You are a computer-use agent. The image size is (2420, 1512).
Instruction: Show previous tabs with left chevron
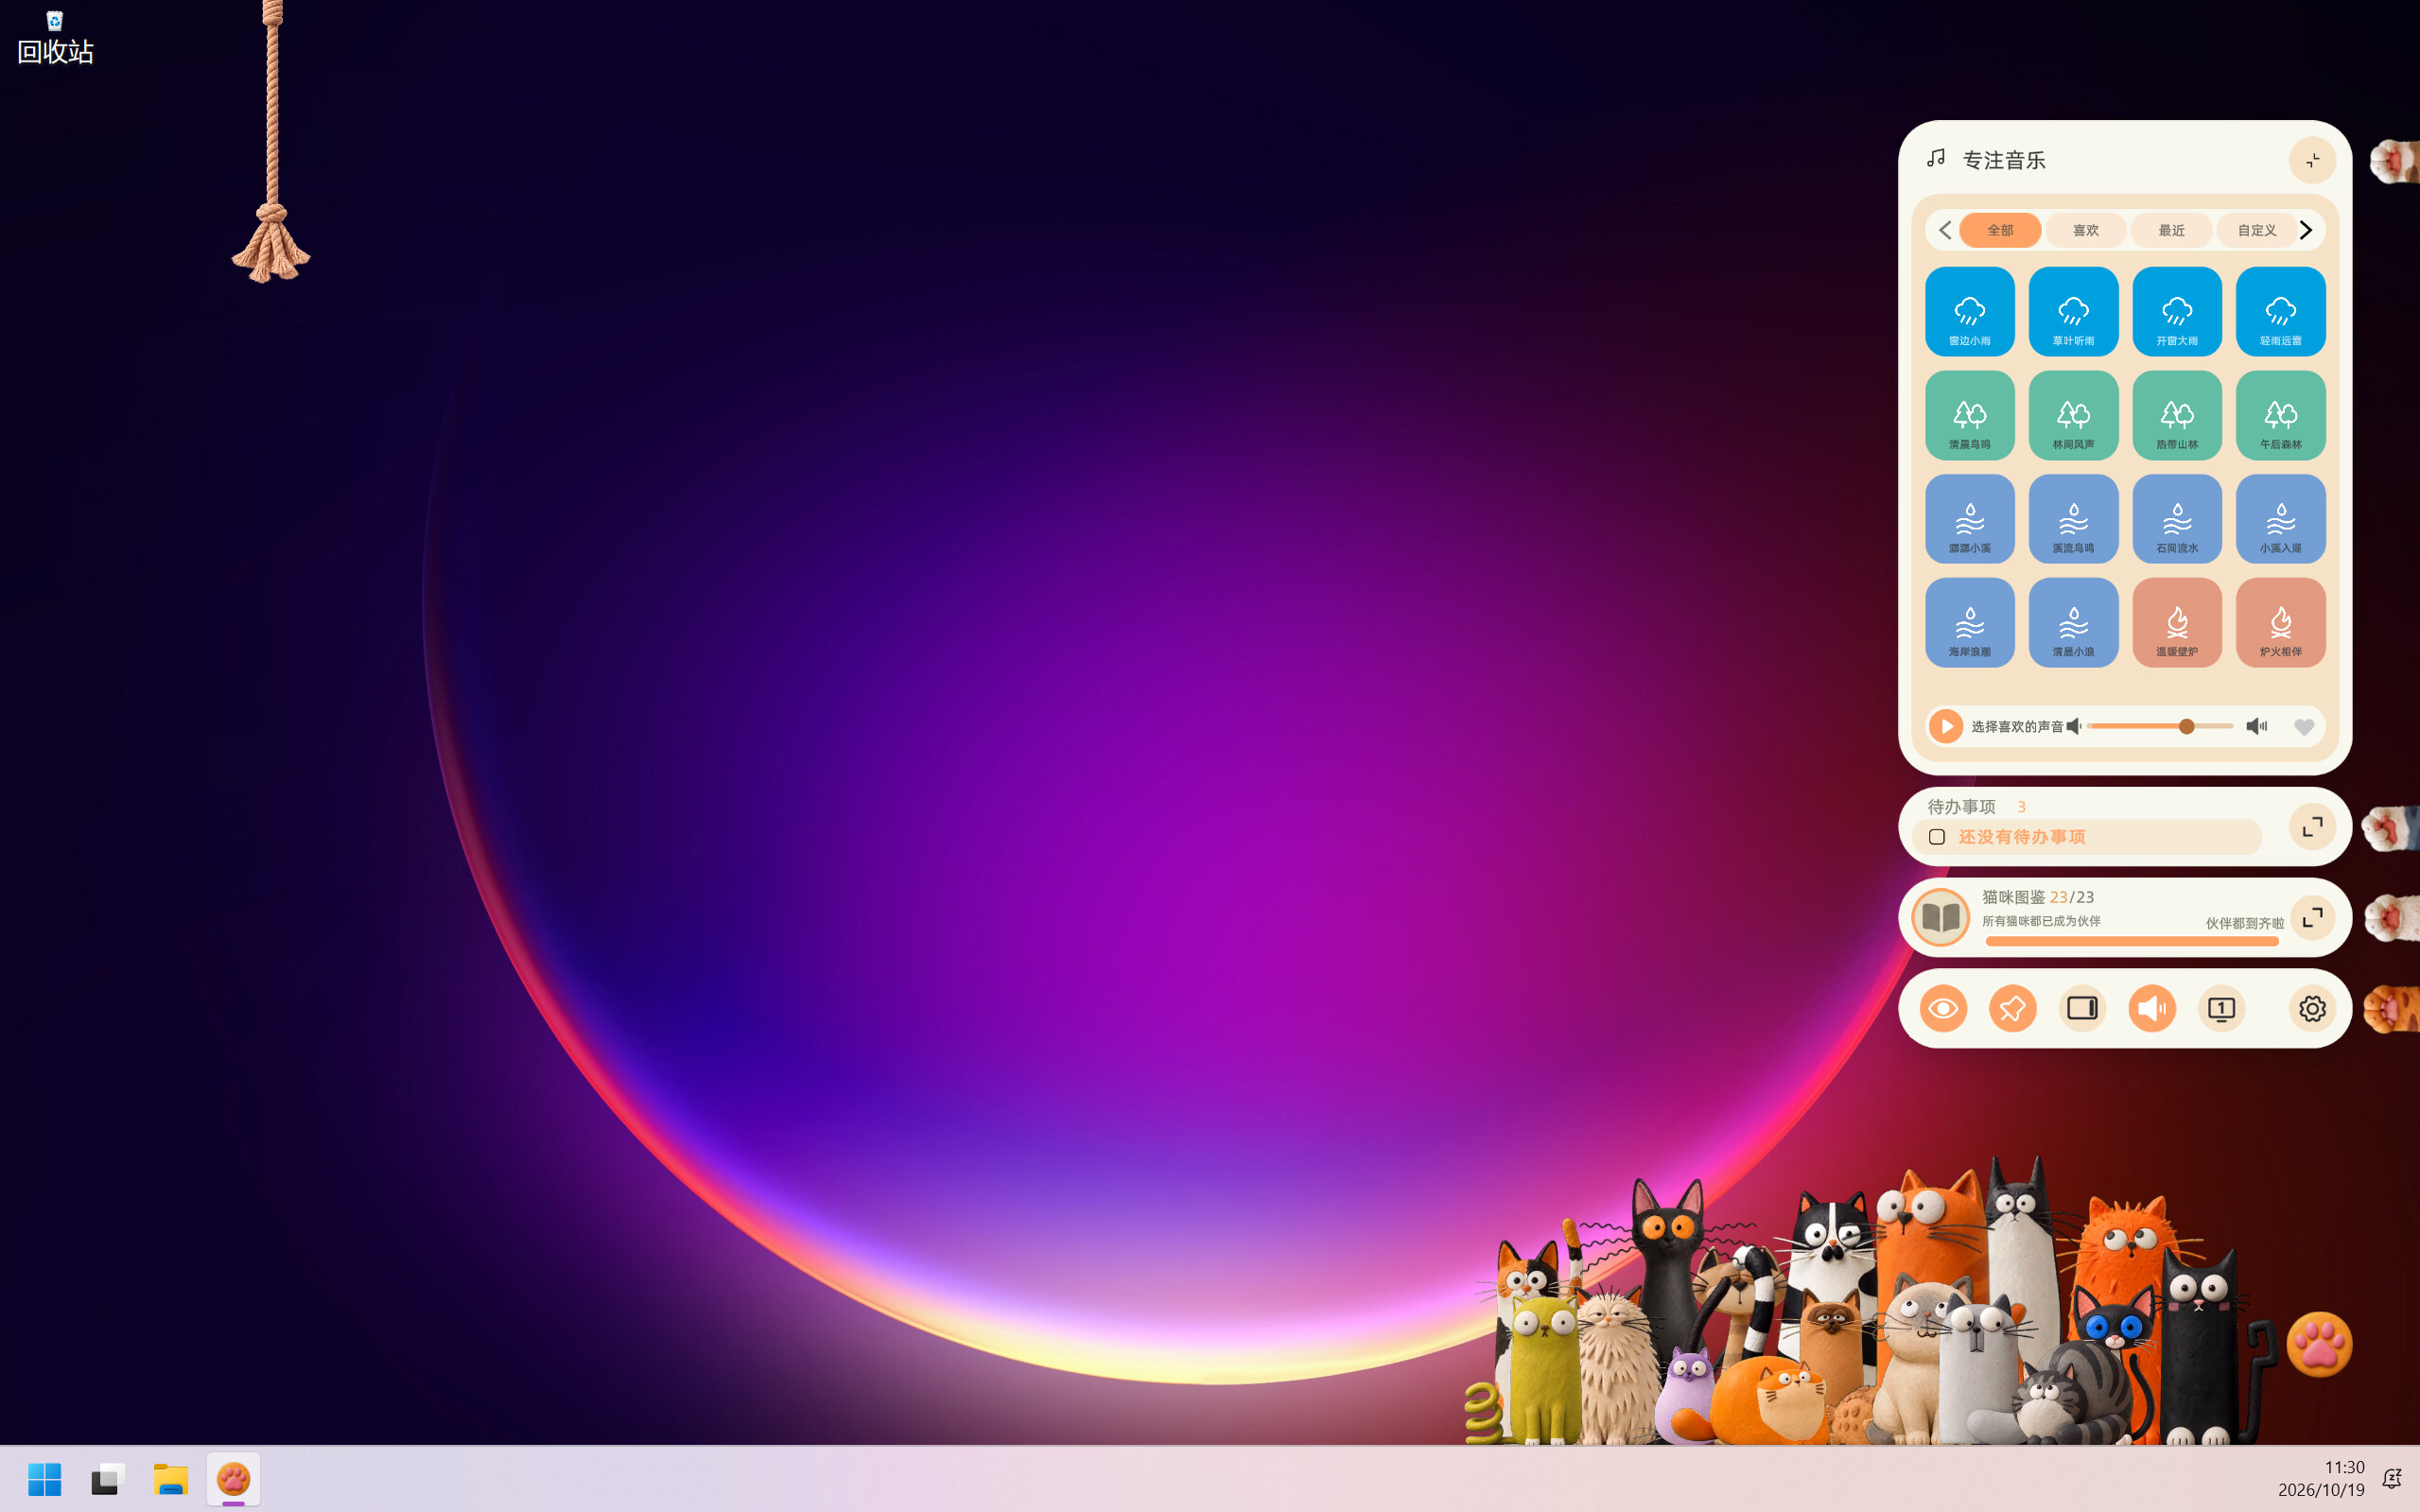pos(1945,230)
